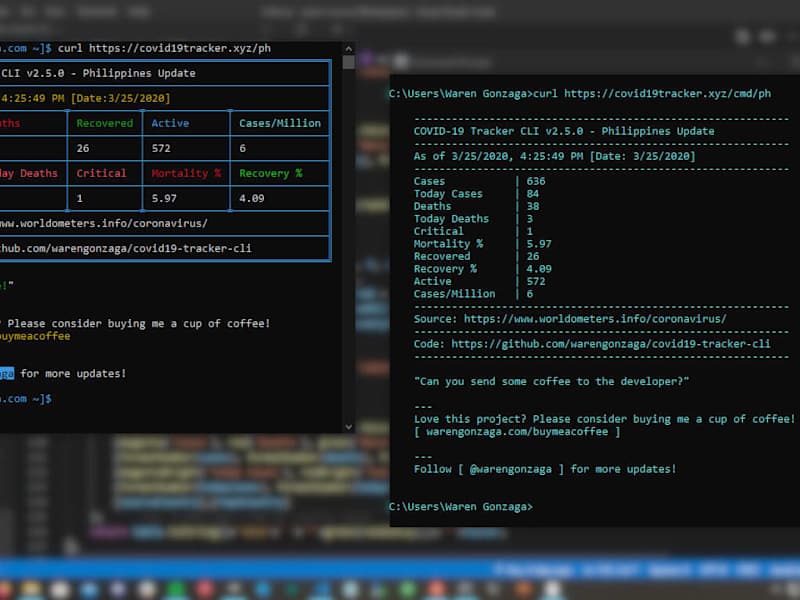Click warengonzaga.com/buymeacoffee link in right terminal

tap(517, 432)
